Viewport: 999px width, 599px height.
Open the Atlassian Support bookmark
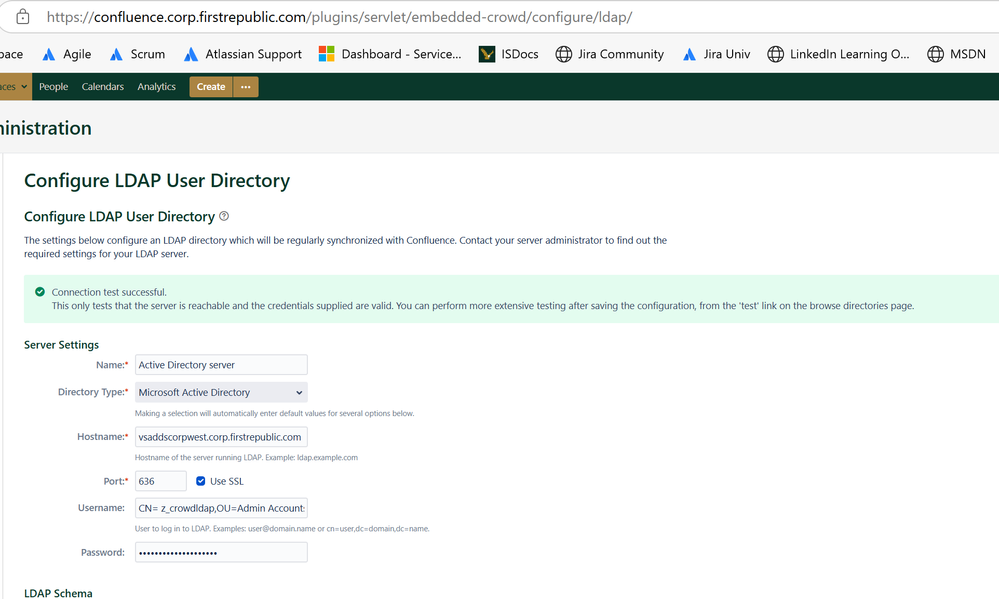[243, 54]
